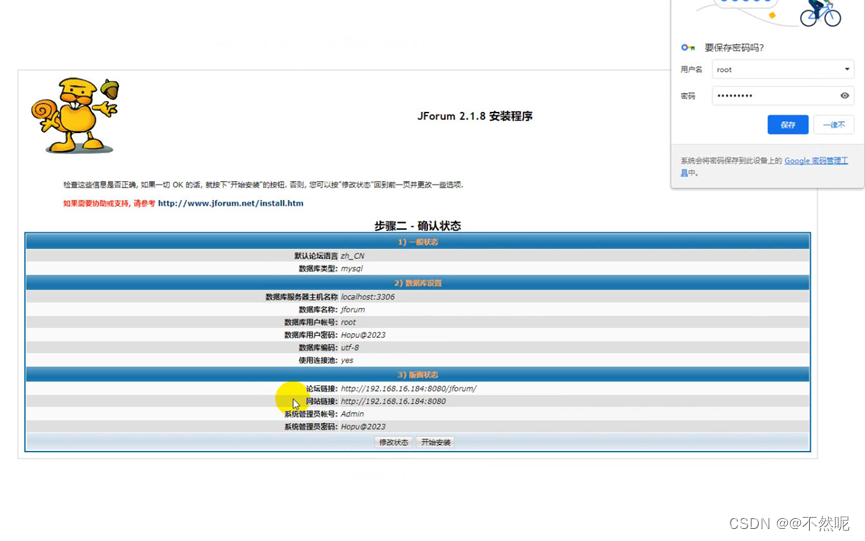Click the JForum squirrel mascot logo
Viewport: 865px width, 541px height.
pyautogui.click(x=75, y=115)
